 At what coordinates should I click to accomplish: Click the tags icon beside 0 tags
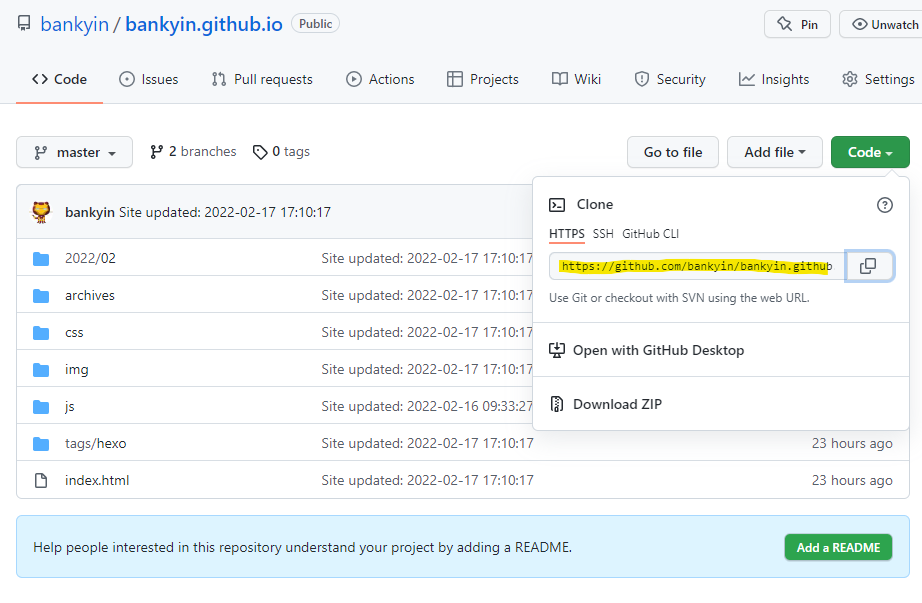(260, 152)
